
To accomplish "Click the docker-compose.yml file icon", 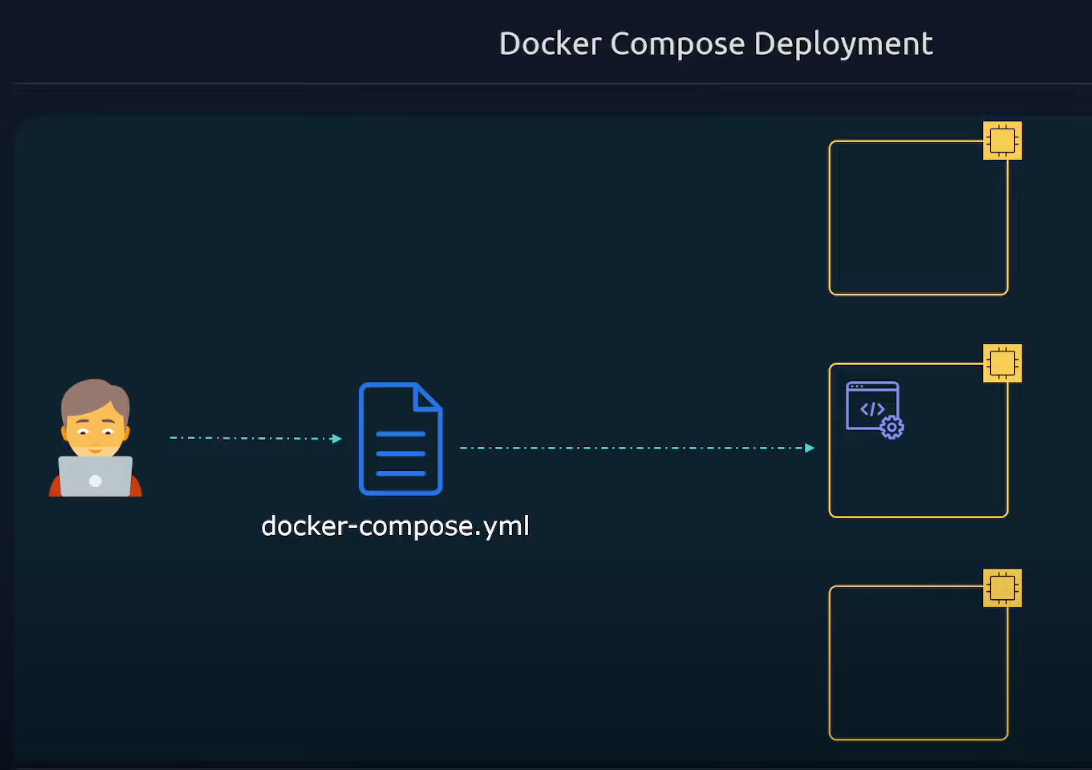I will 400,438.
